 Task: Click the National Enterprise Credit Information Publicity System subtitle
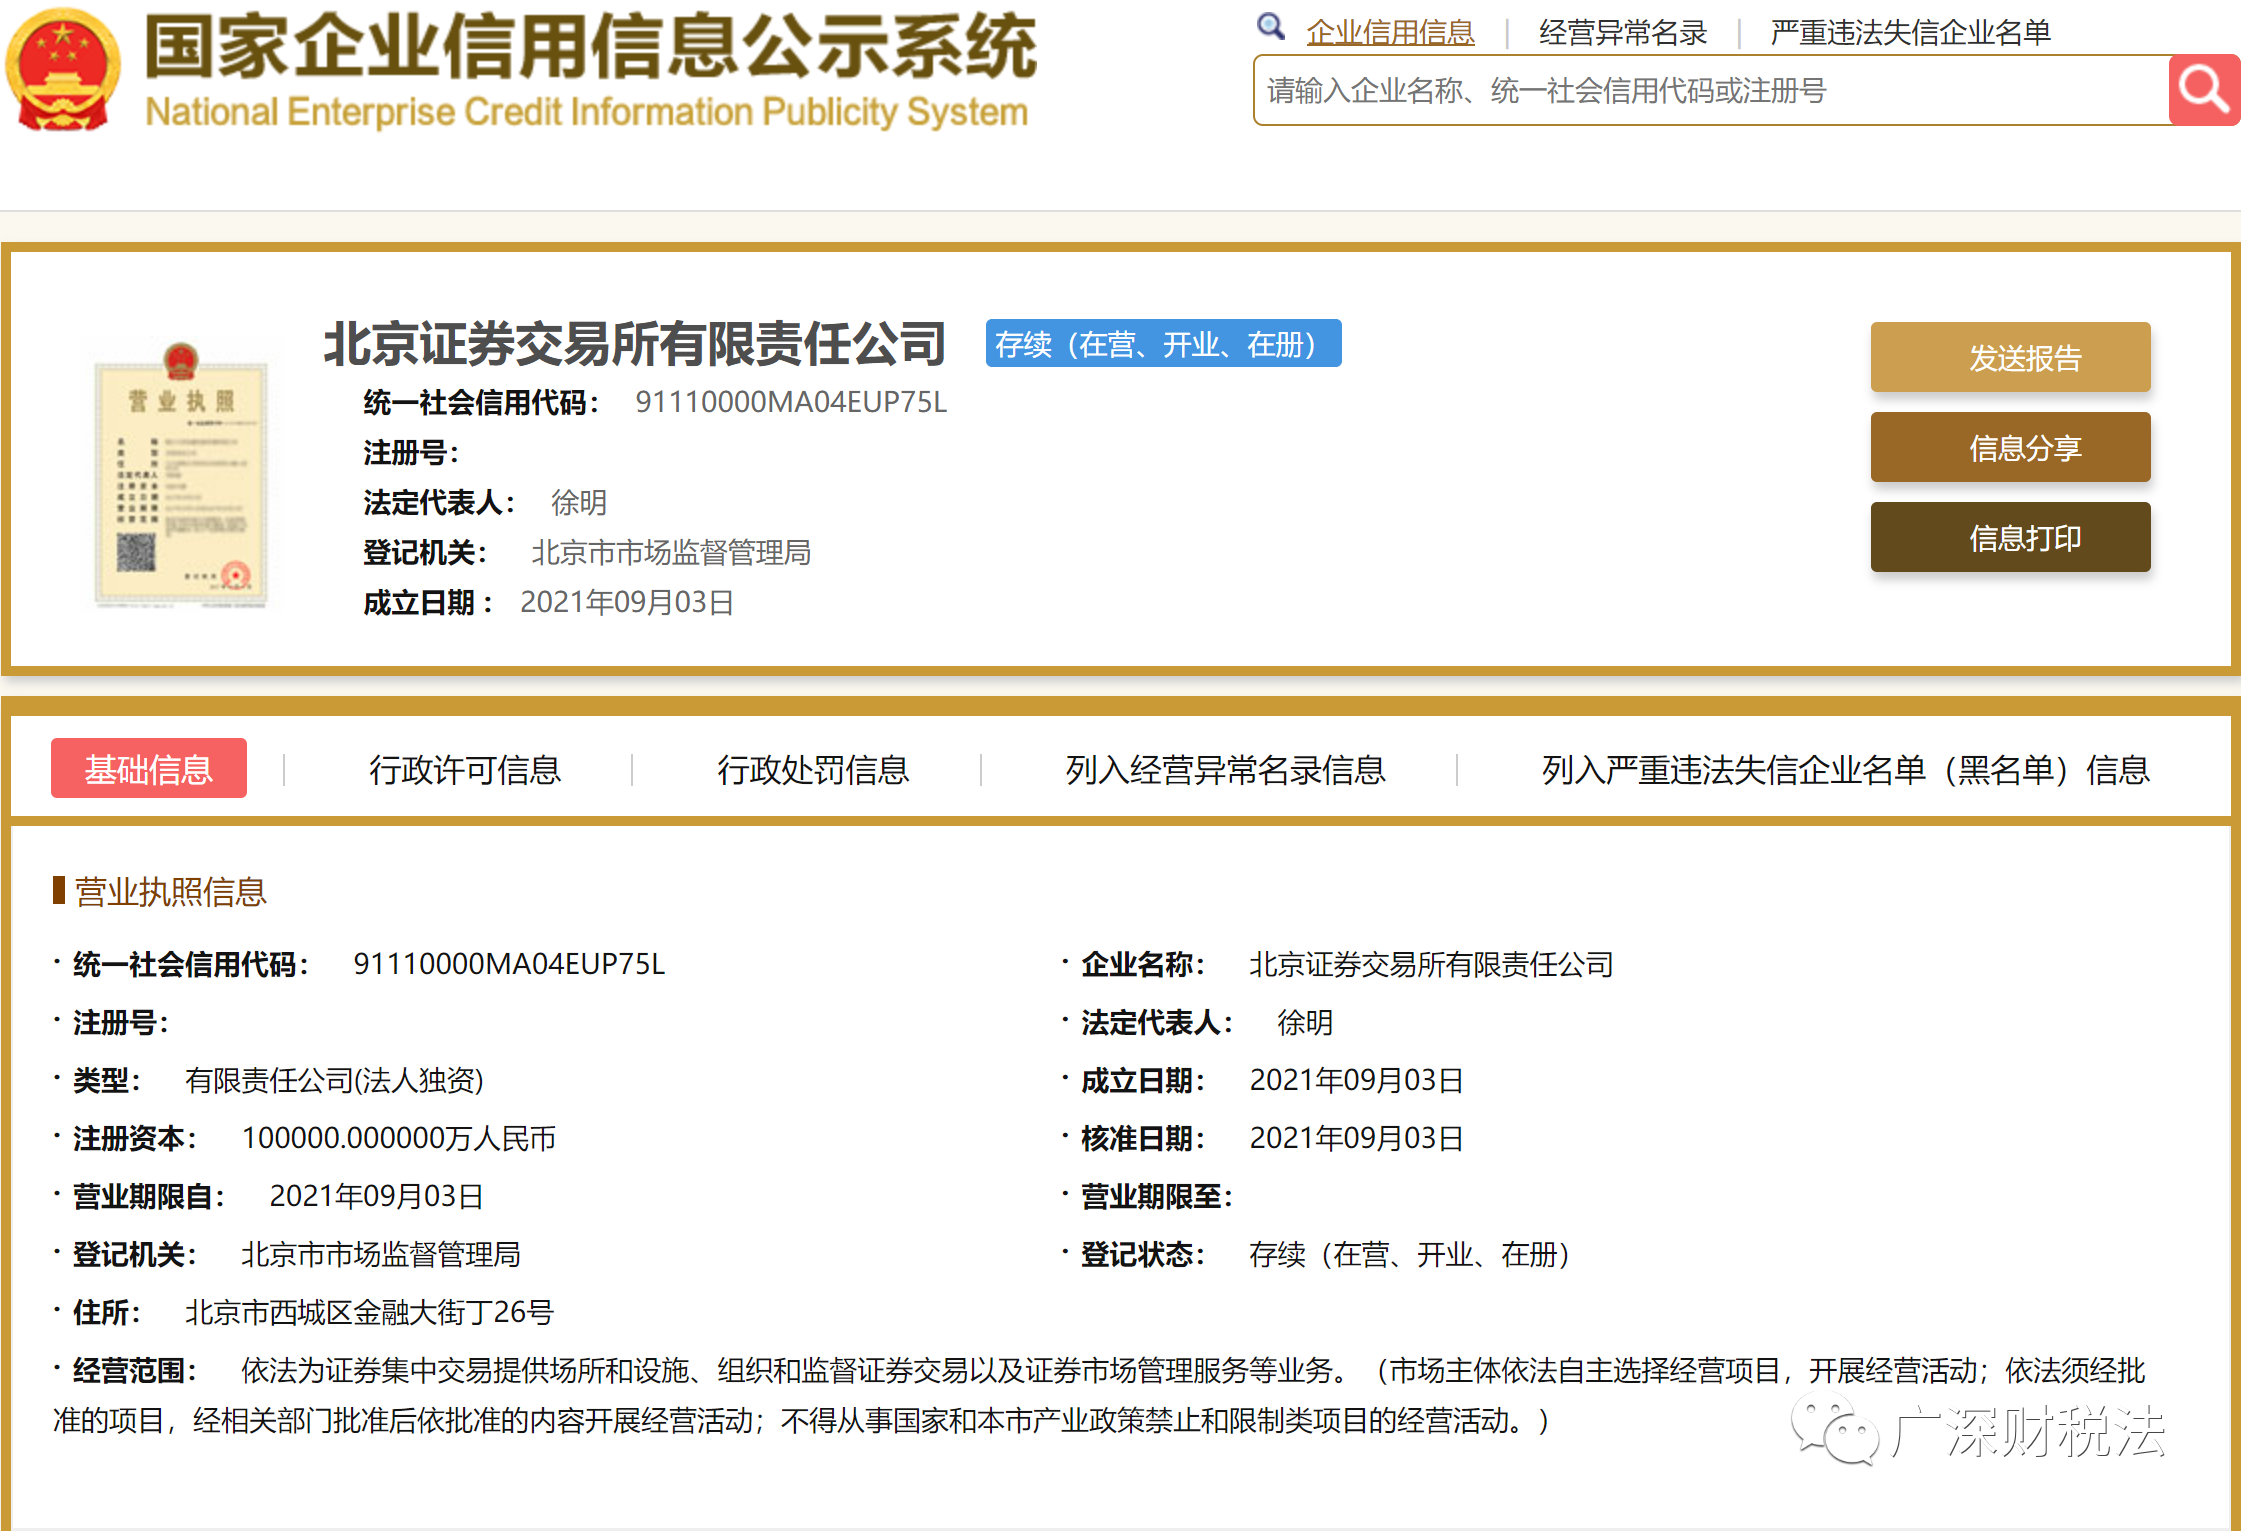click(587, 112)
